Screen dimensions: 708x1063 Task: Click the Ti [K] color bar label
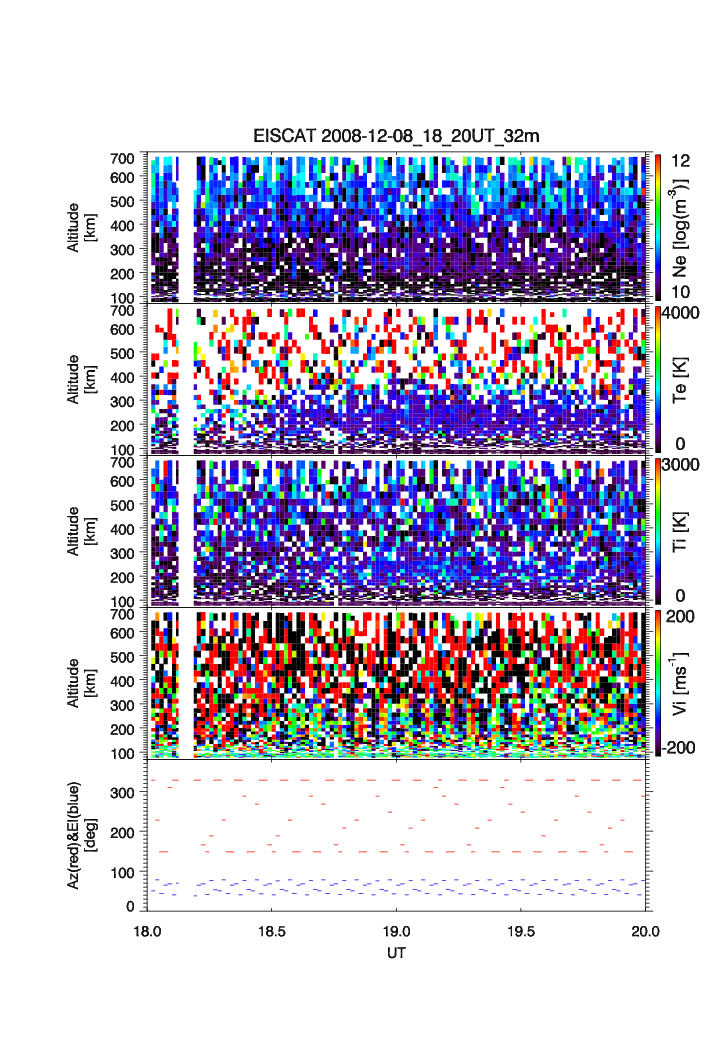[681, 531]
